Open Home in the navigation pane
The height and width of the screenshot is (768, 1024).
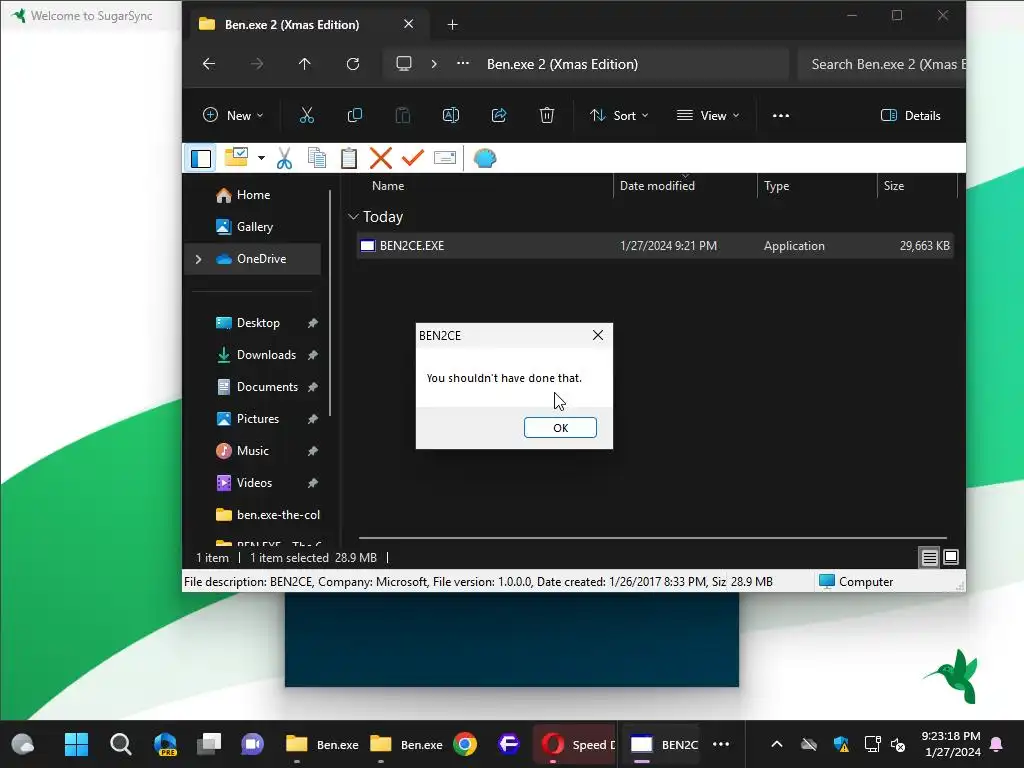[253, 195]
